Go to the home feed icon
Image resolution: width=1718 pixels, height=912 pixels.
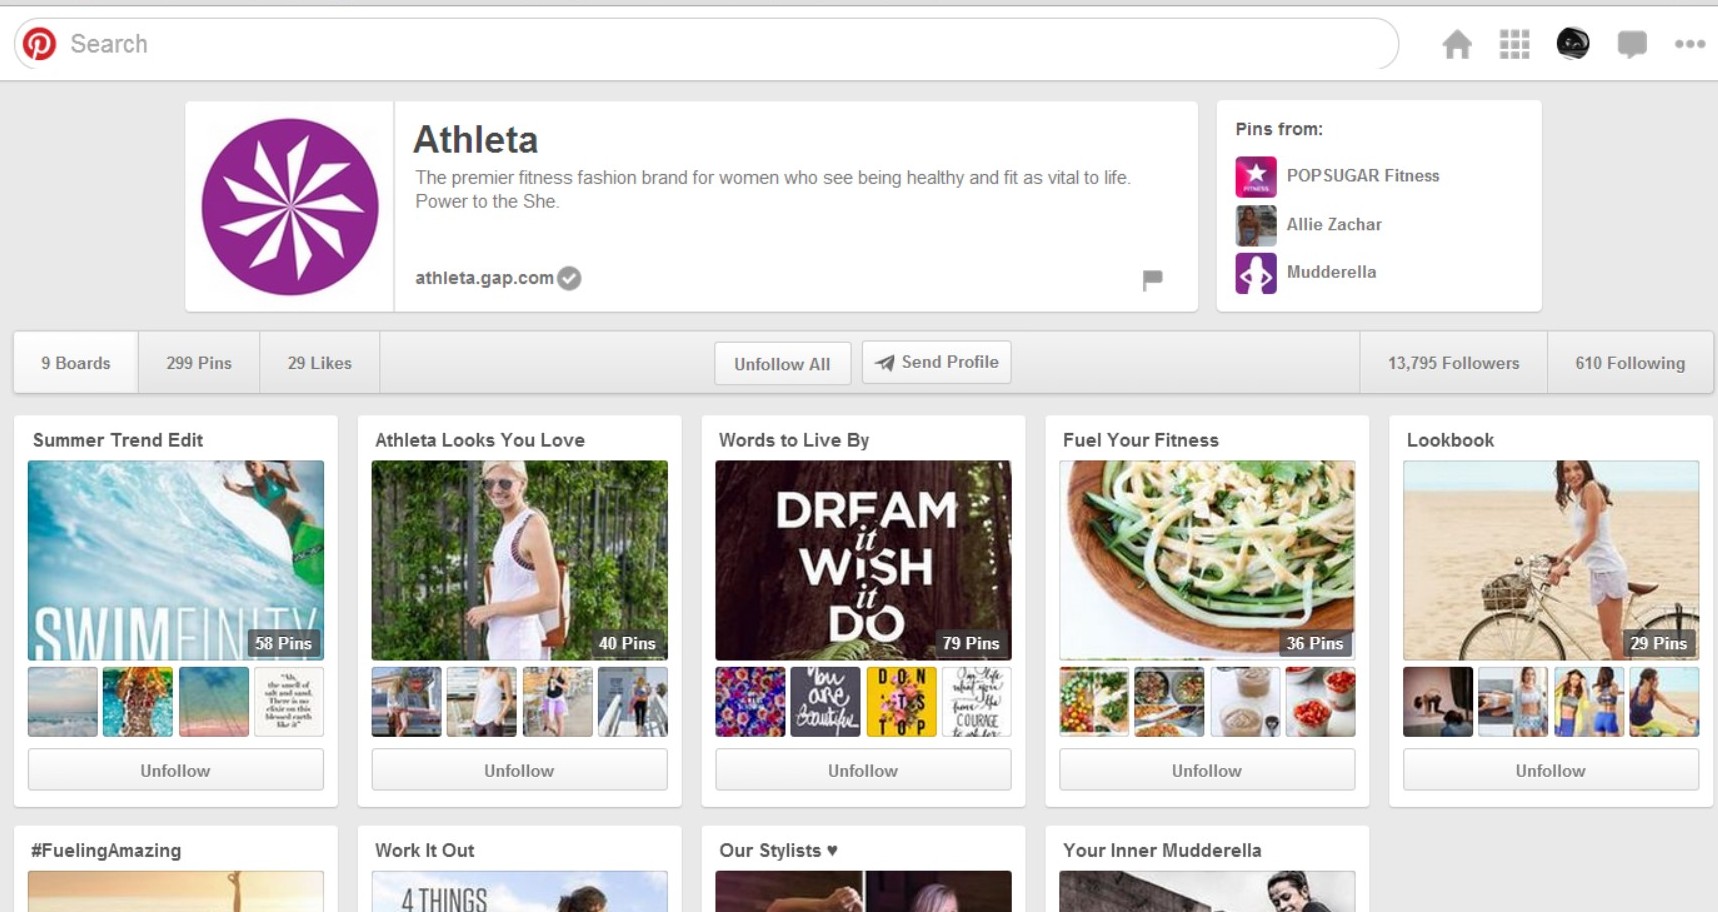(1456, 44)
